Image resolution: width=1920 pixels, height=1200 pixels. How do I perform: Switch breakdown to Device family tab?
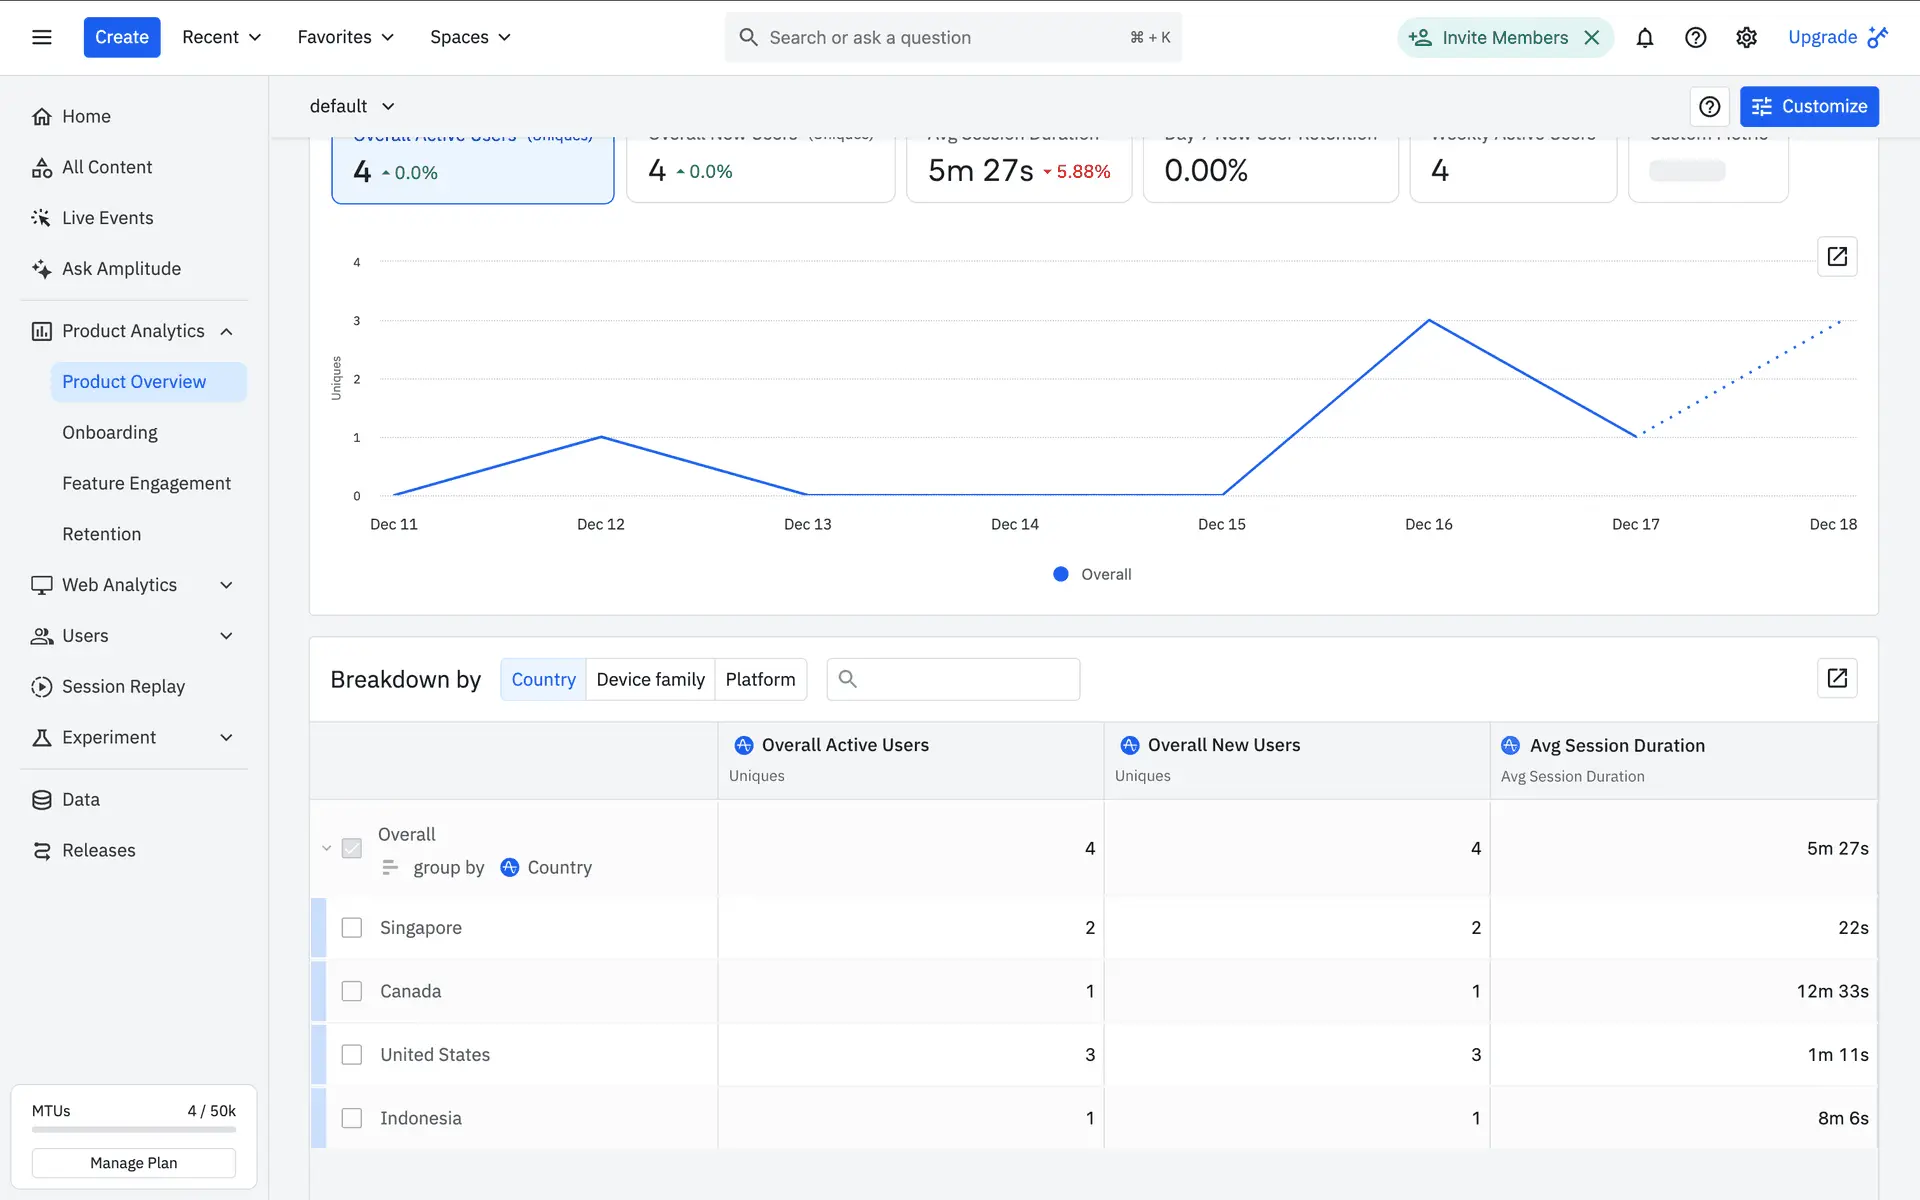click(650, 680)
